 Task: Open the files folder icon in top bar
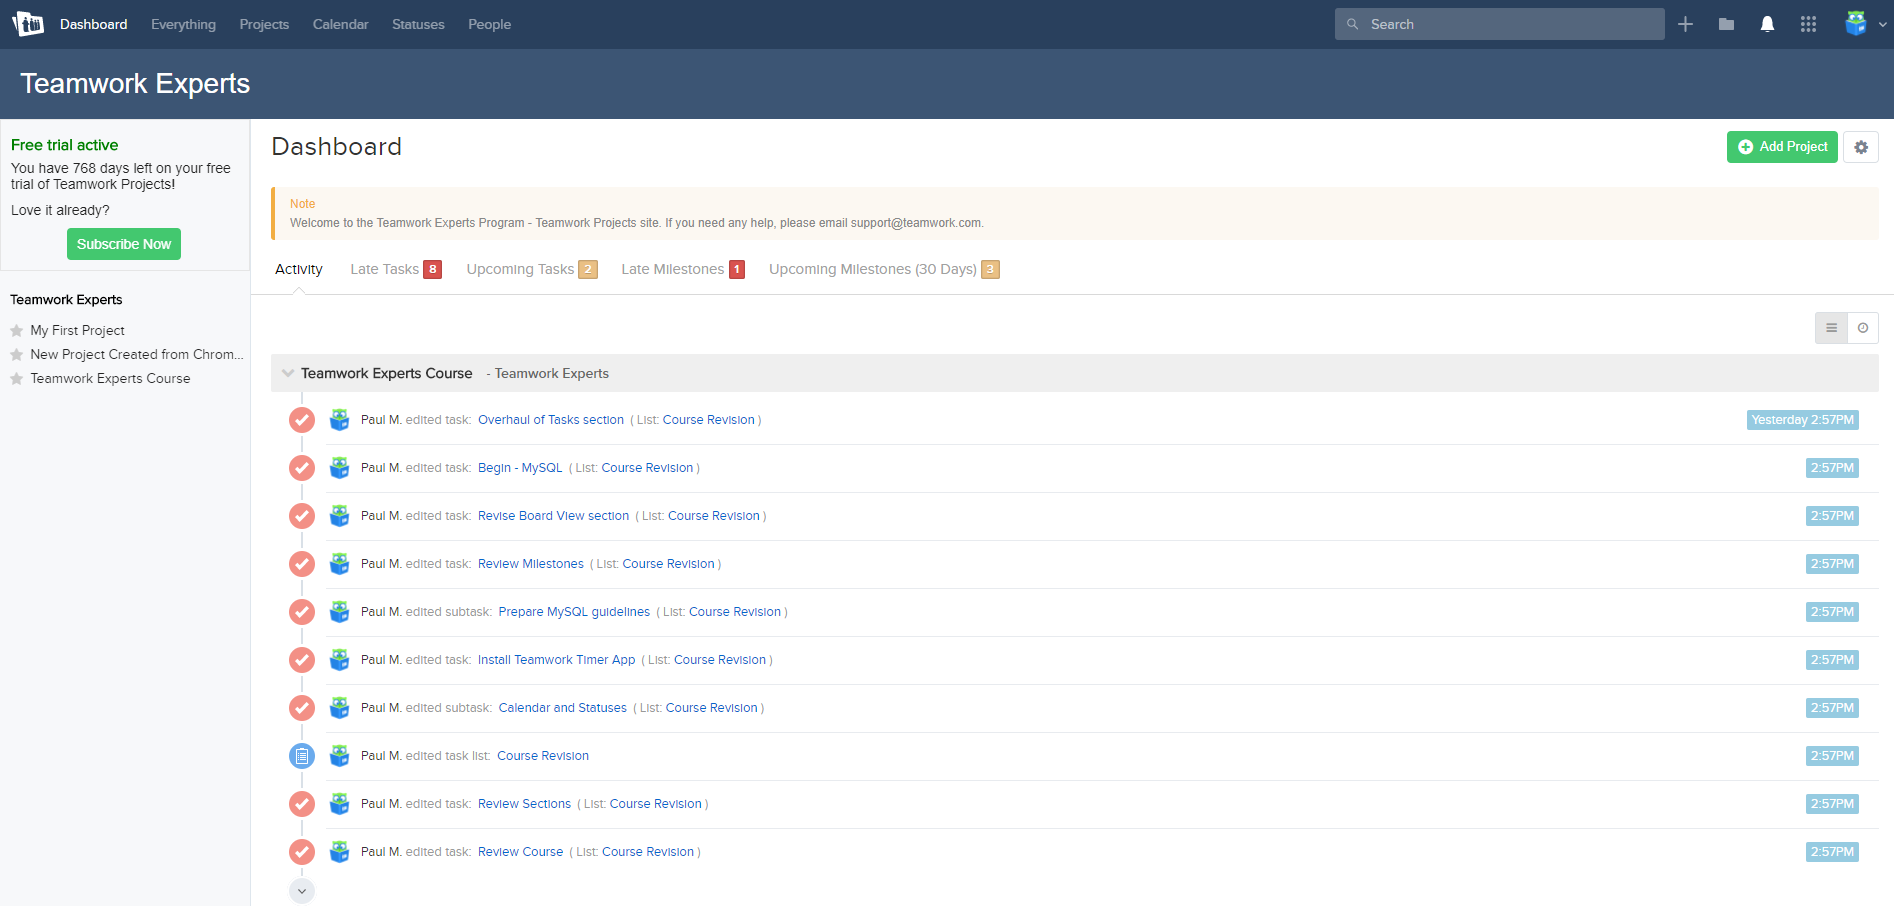coord(1726,24)
